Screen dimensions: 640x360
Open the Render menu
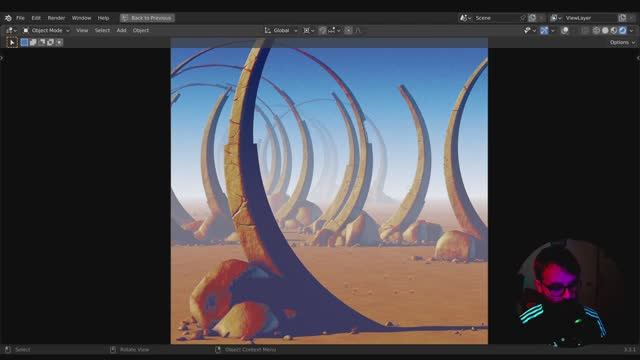coord(56,18)
